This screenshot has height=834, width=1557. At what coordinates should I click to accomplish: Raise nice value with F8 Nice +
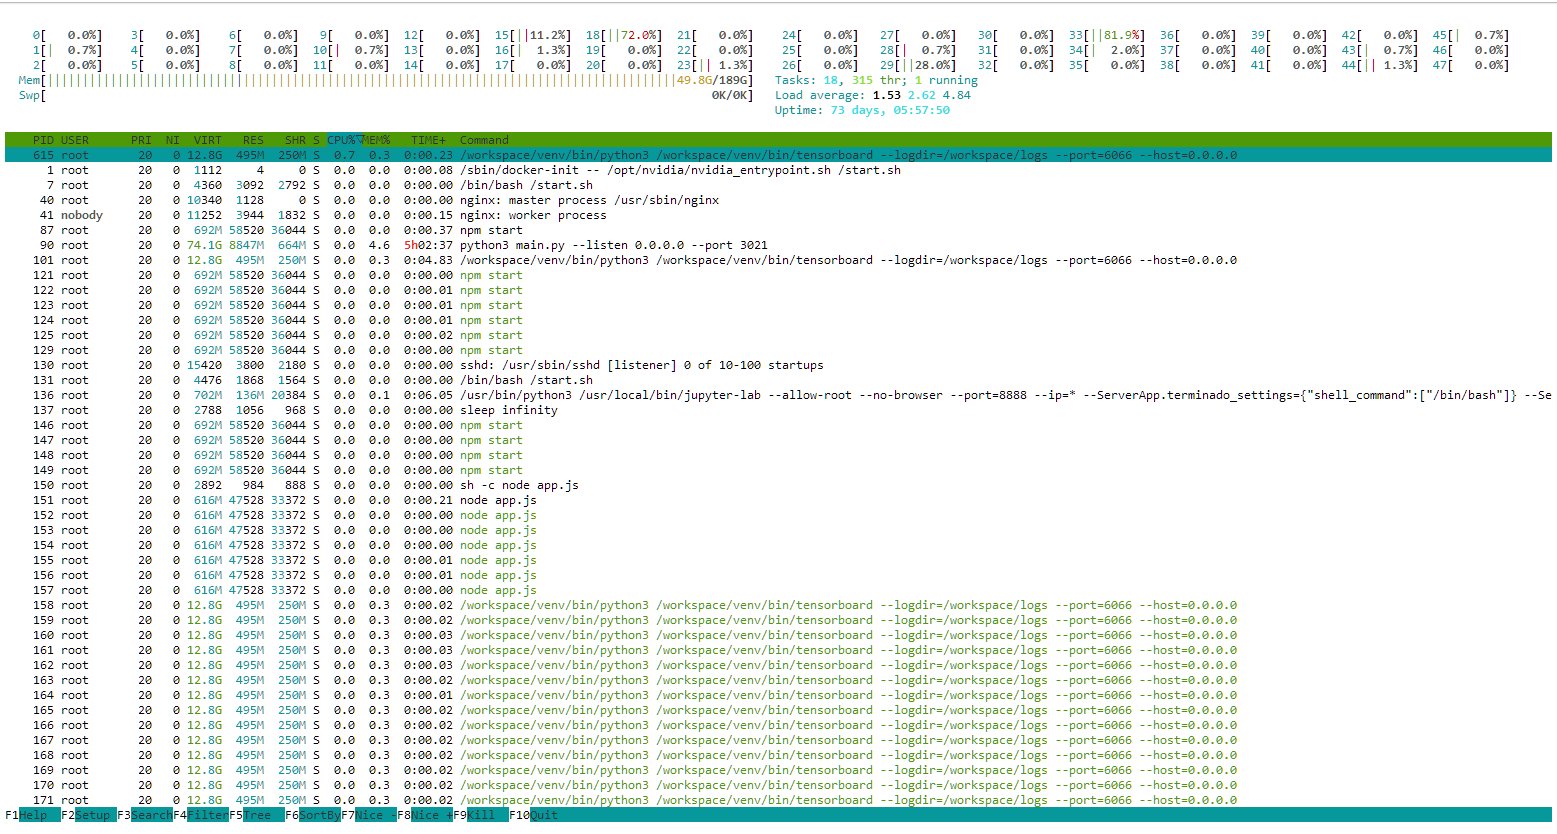[425, 815]
